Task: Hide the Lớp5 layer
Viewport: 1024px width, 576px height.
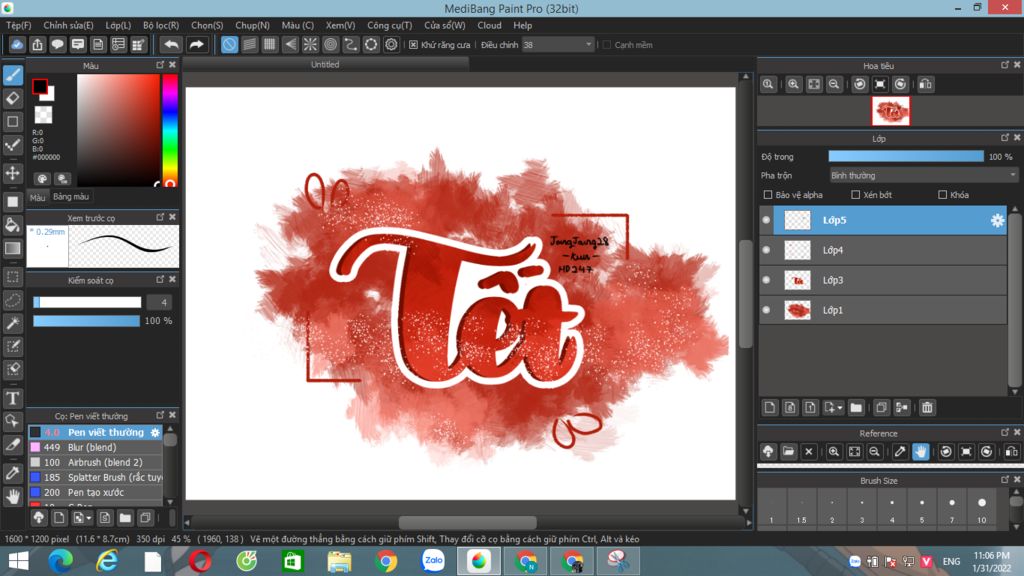Action: click(x=766, y=220)
